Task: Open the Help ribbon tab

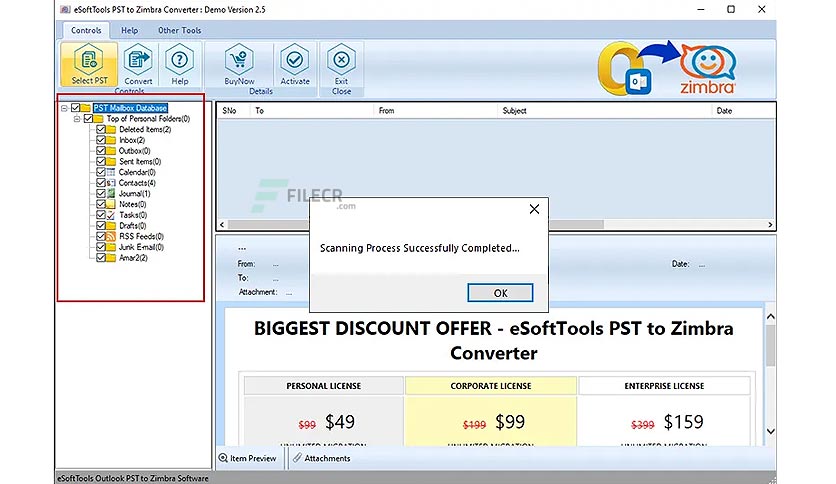Action: pos(130,30)
